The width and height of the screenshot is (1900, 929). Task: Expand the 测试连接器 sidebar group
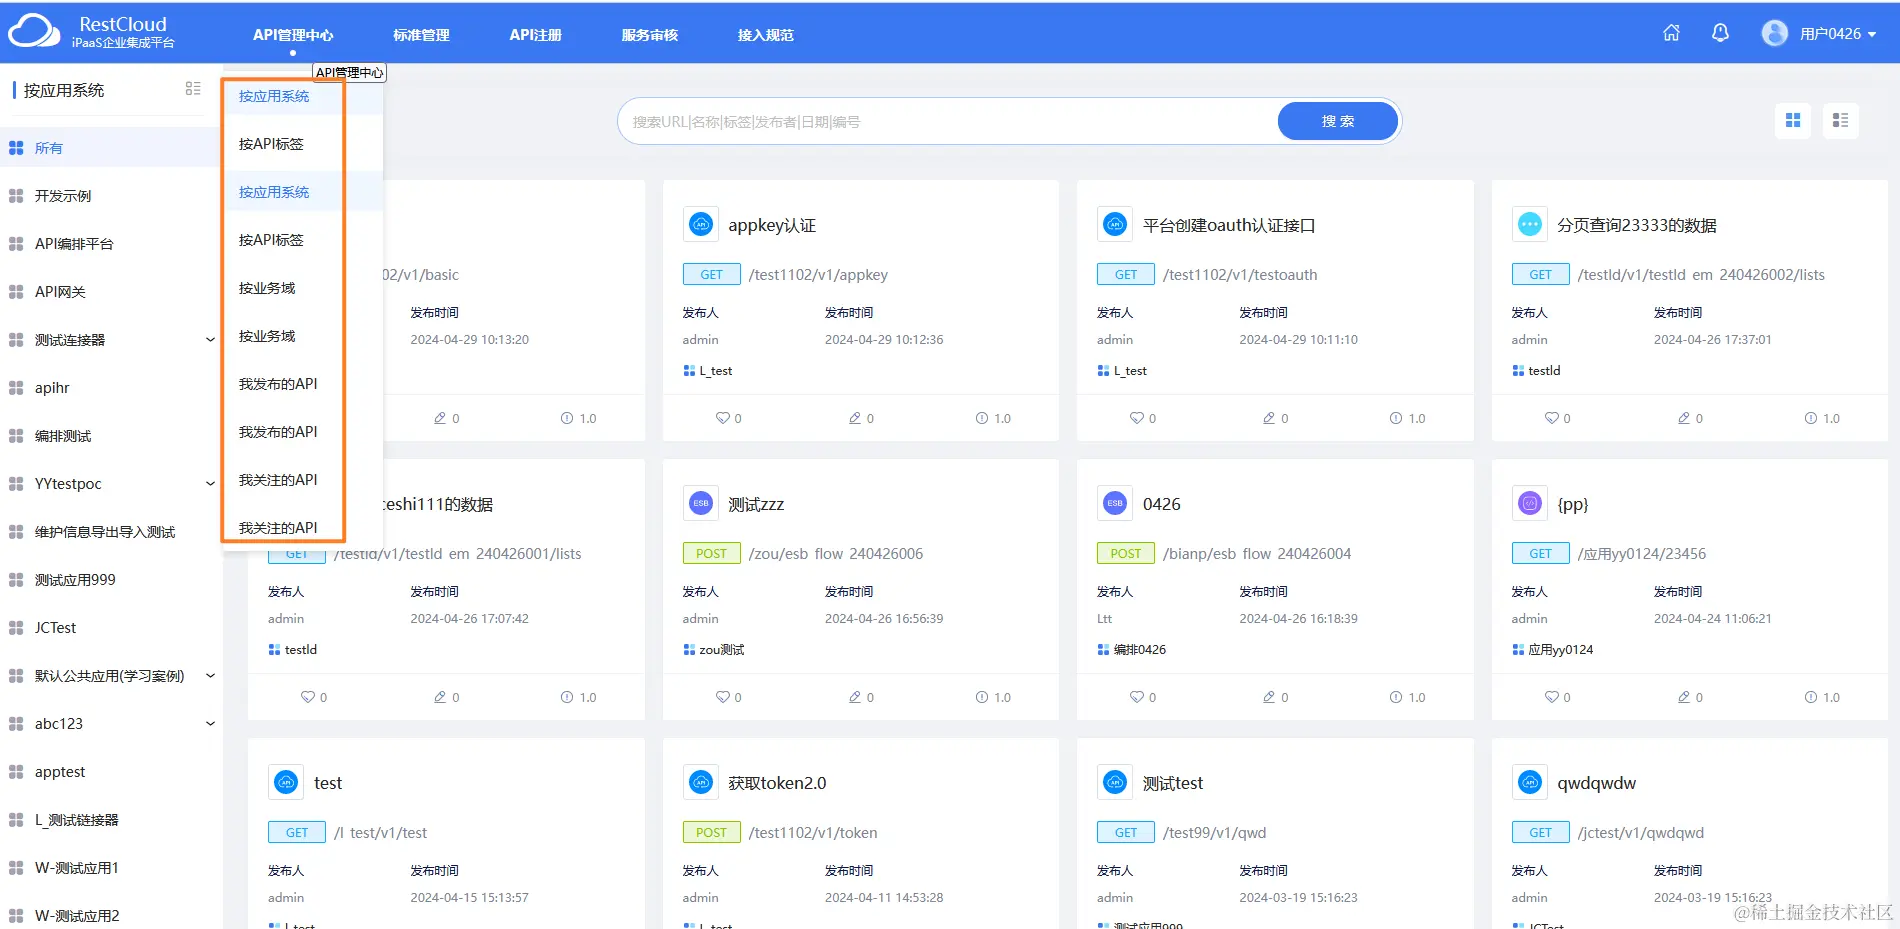210,340
